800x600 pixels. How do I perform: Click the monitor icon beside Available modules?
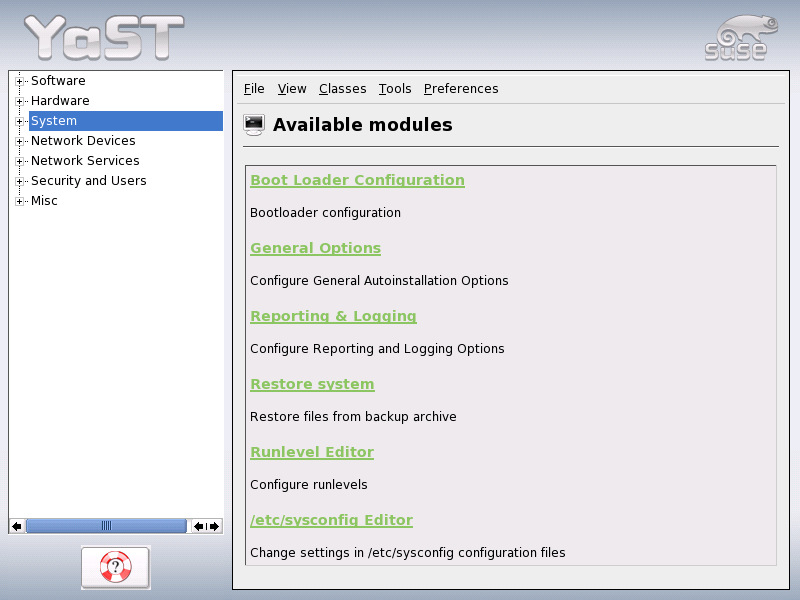(253, 125)
